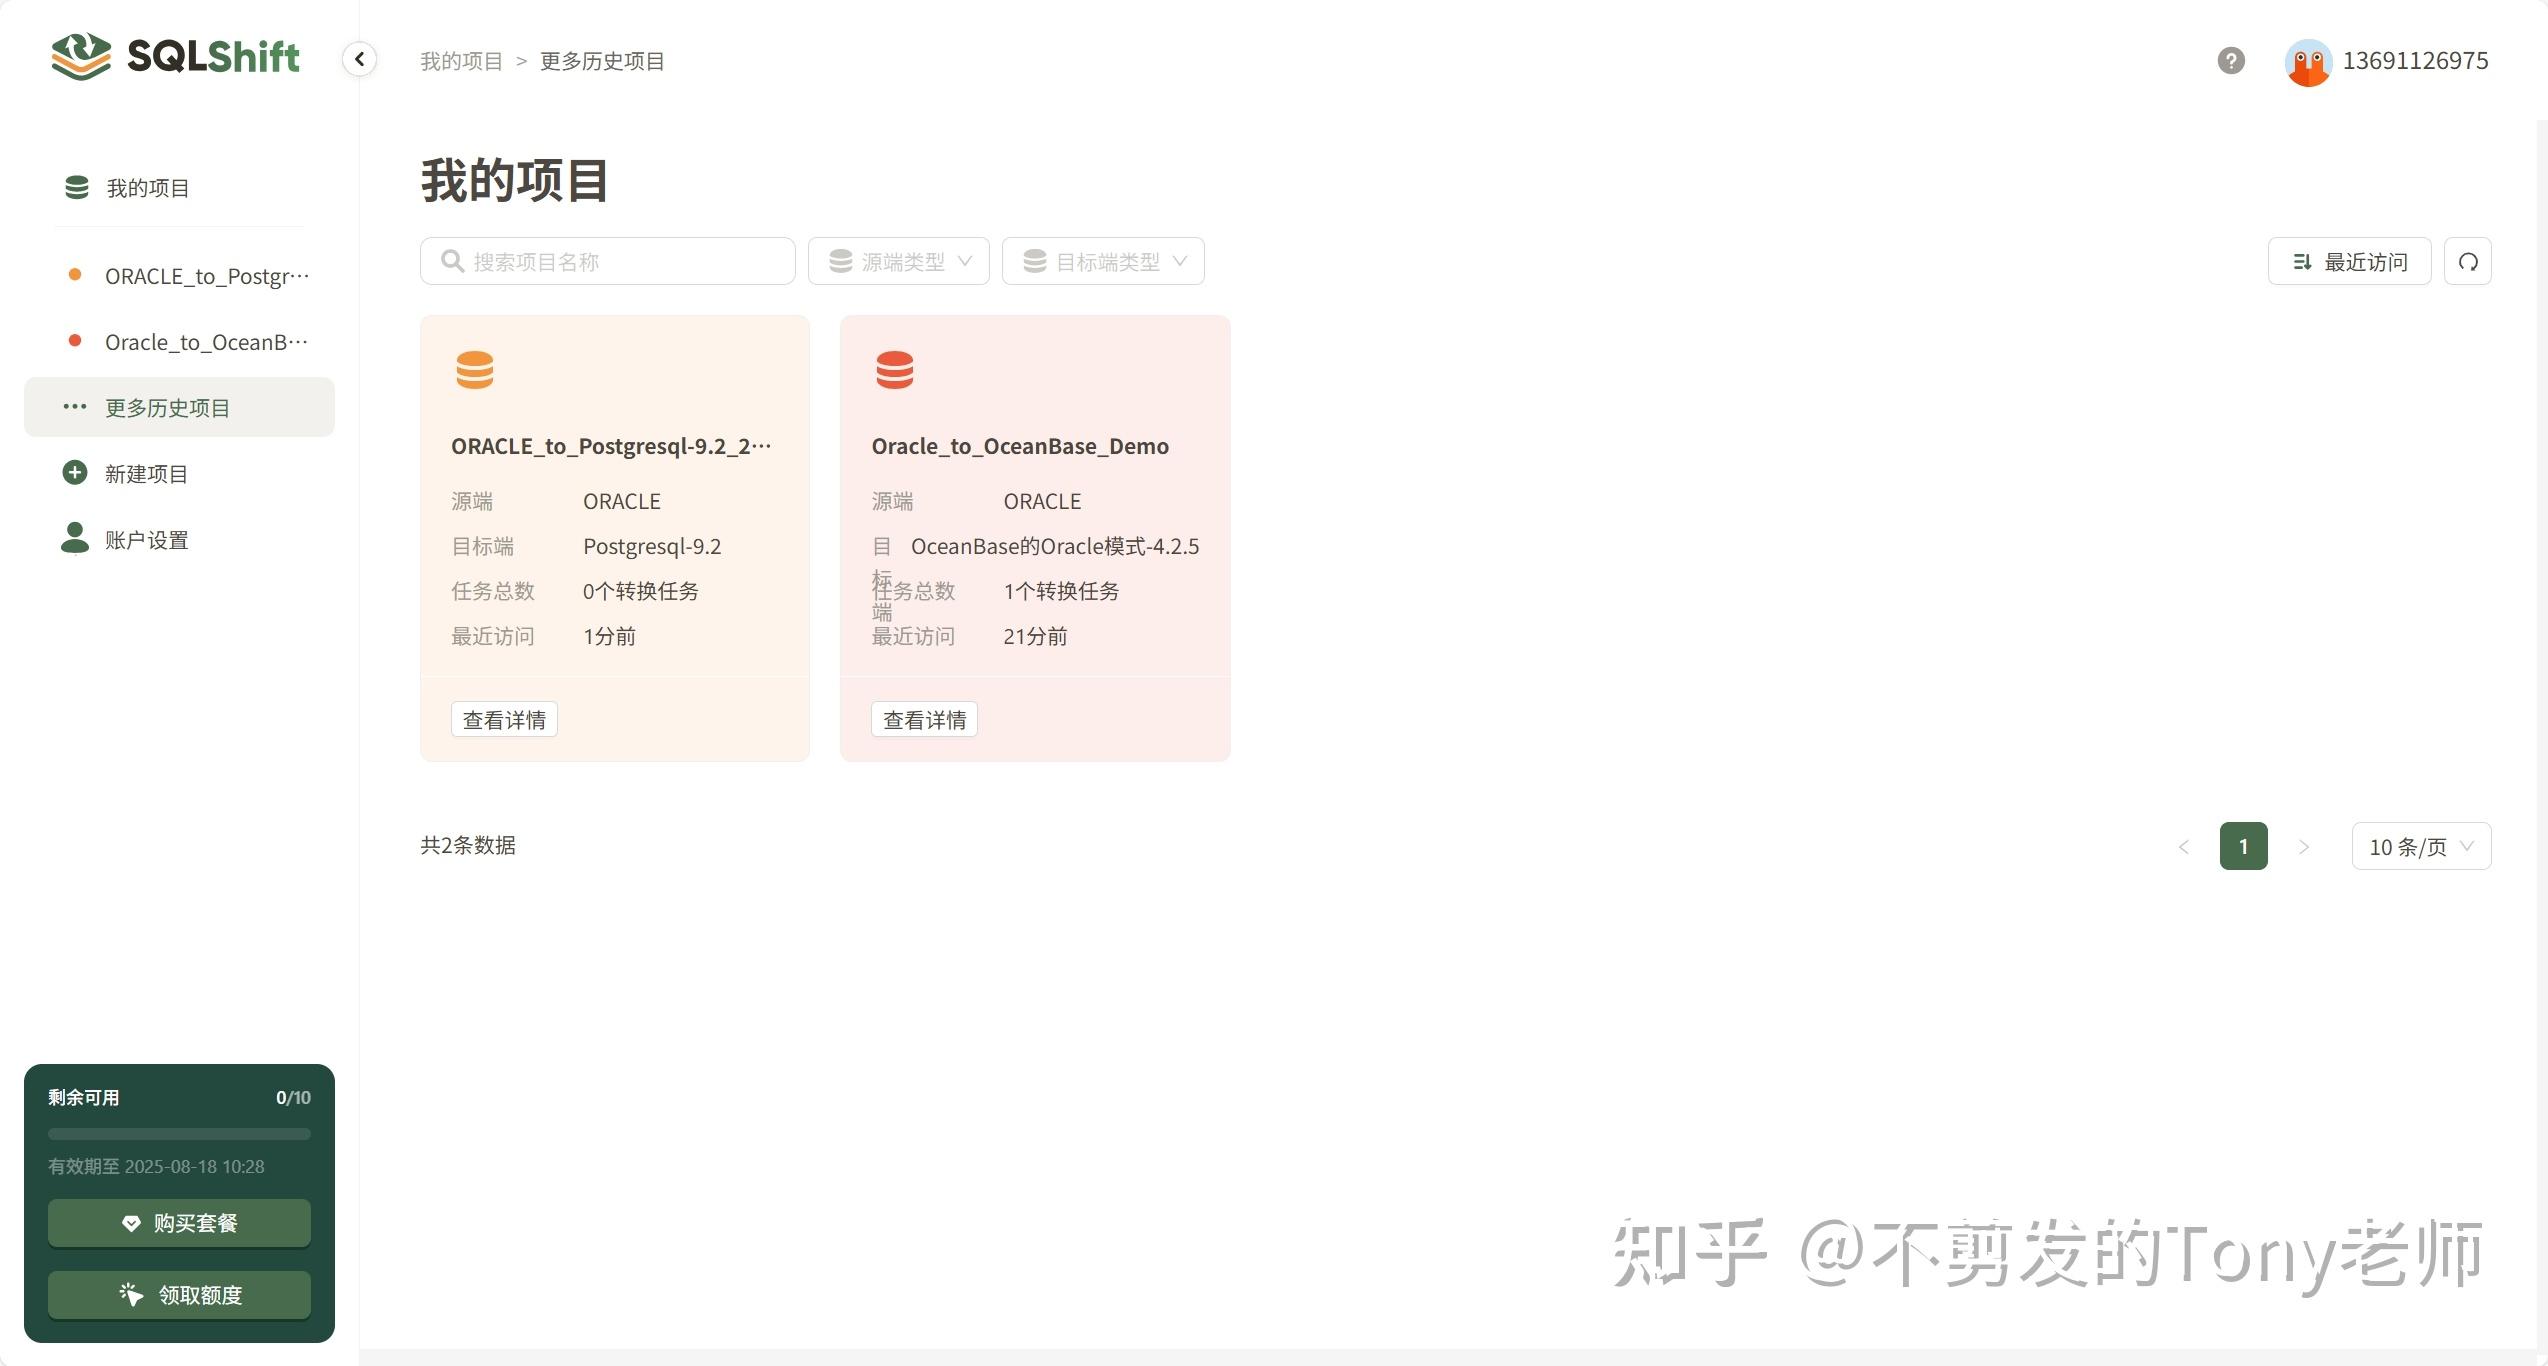Click the ellipsis icon beside 更多历史项目

[74, 406]
